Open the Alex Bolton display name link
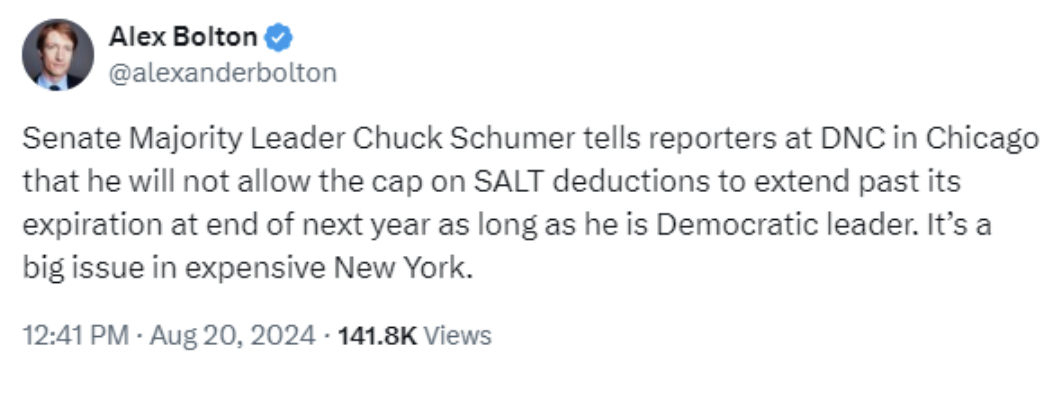This screenshot has width=1052, height=396. 182,37
